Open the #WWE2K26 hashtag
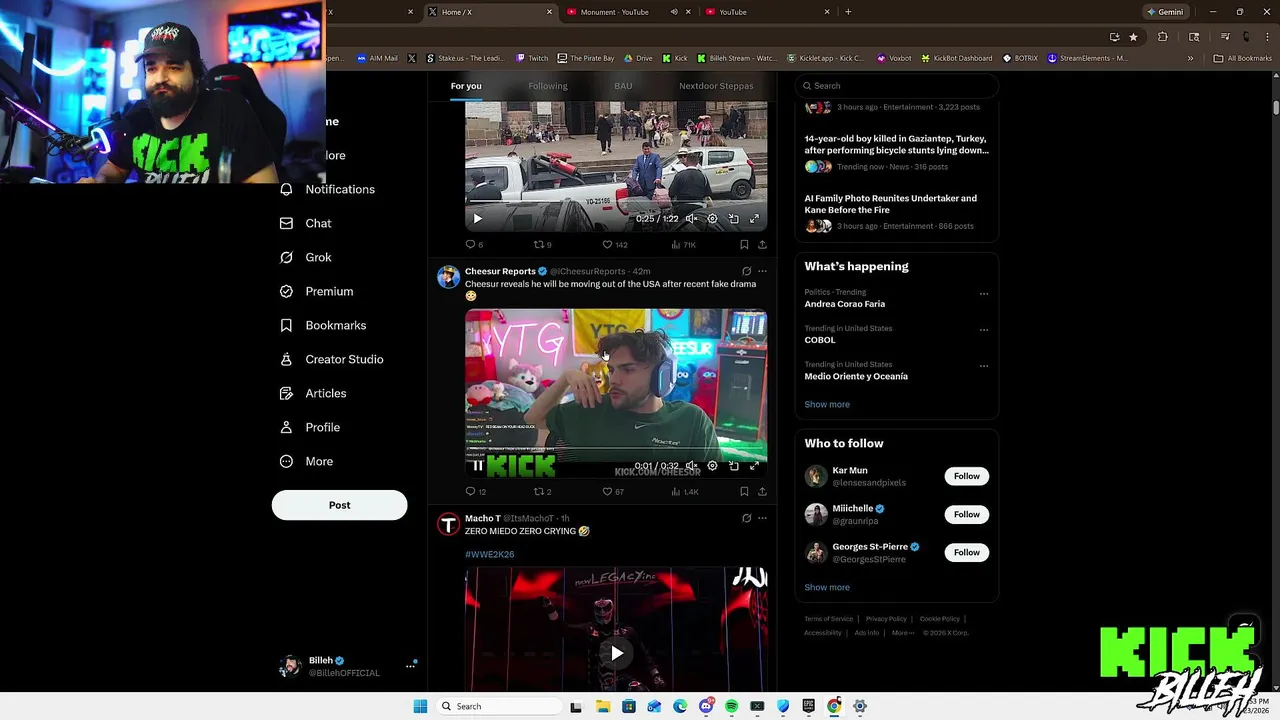 (x=489, y=554)
